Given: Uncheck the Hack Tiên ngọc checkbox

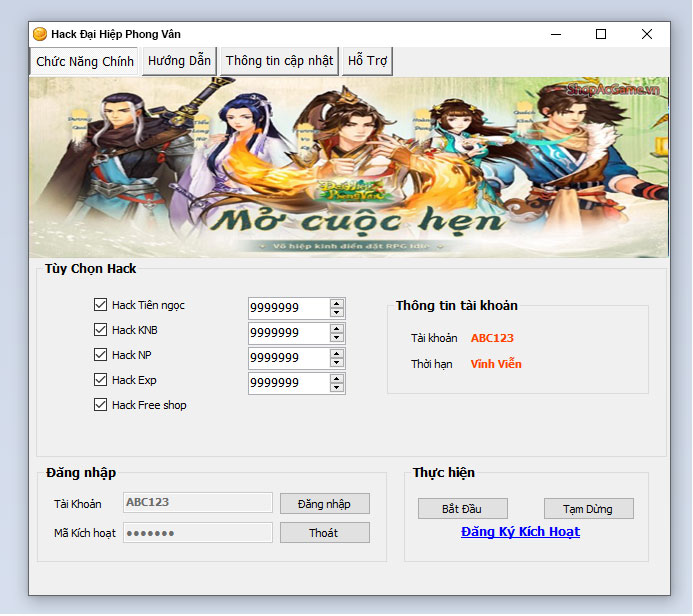Looking at the screenshot, I should click(100, 304).
